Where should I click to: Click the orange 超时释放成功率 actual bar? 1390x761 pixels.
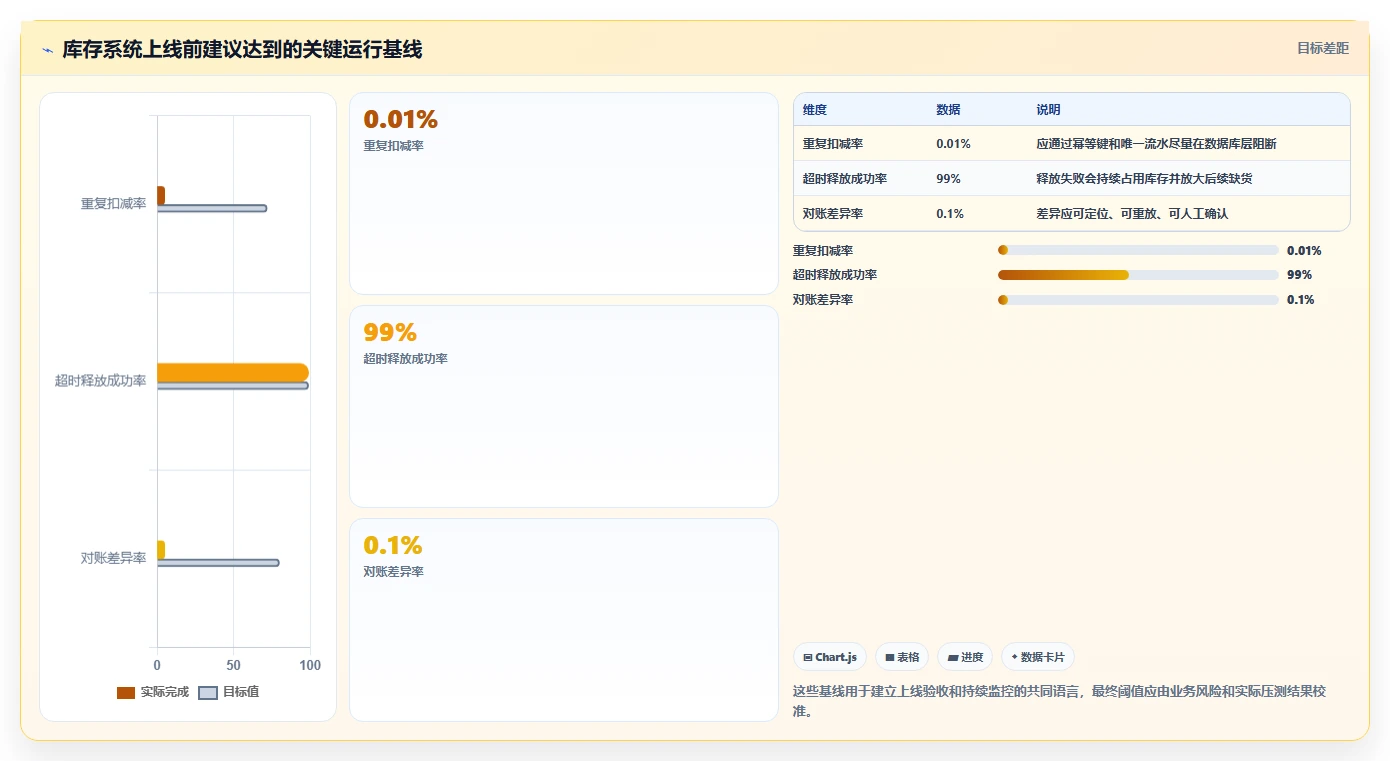click(x=233, y=372)
